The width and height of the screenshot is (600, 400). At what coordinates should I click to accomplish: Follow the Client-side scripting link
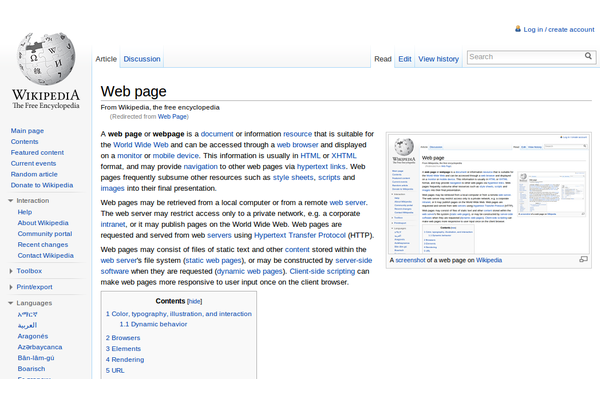click(x=322, y=271)
